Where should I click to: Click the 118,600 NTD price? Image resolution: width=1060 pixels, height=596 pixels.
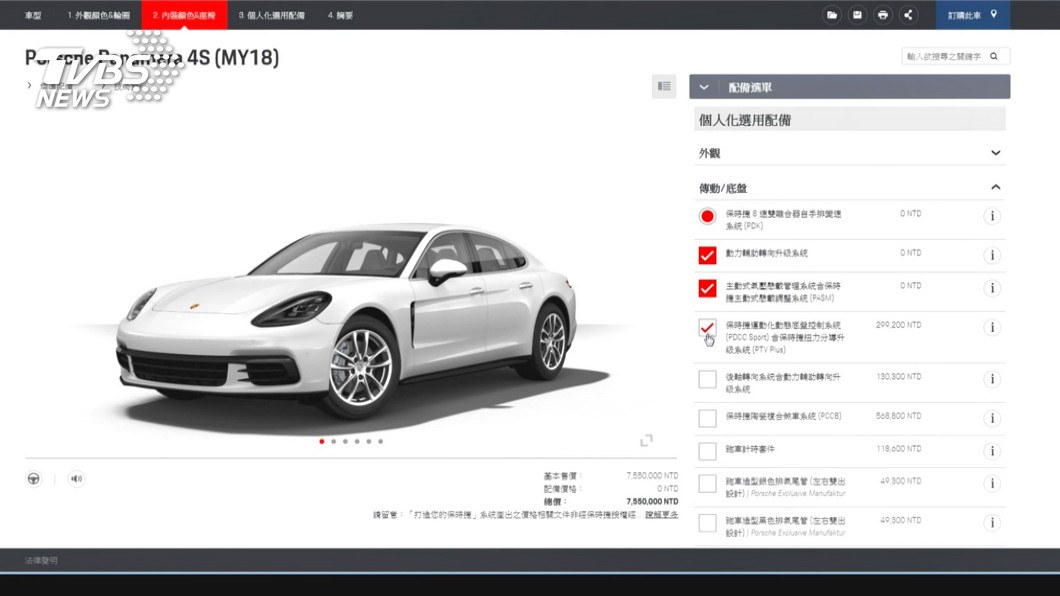point(898,449)
